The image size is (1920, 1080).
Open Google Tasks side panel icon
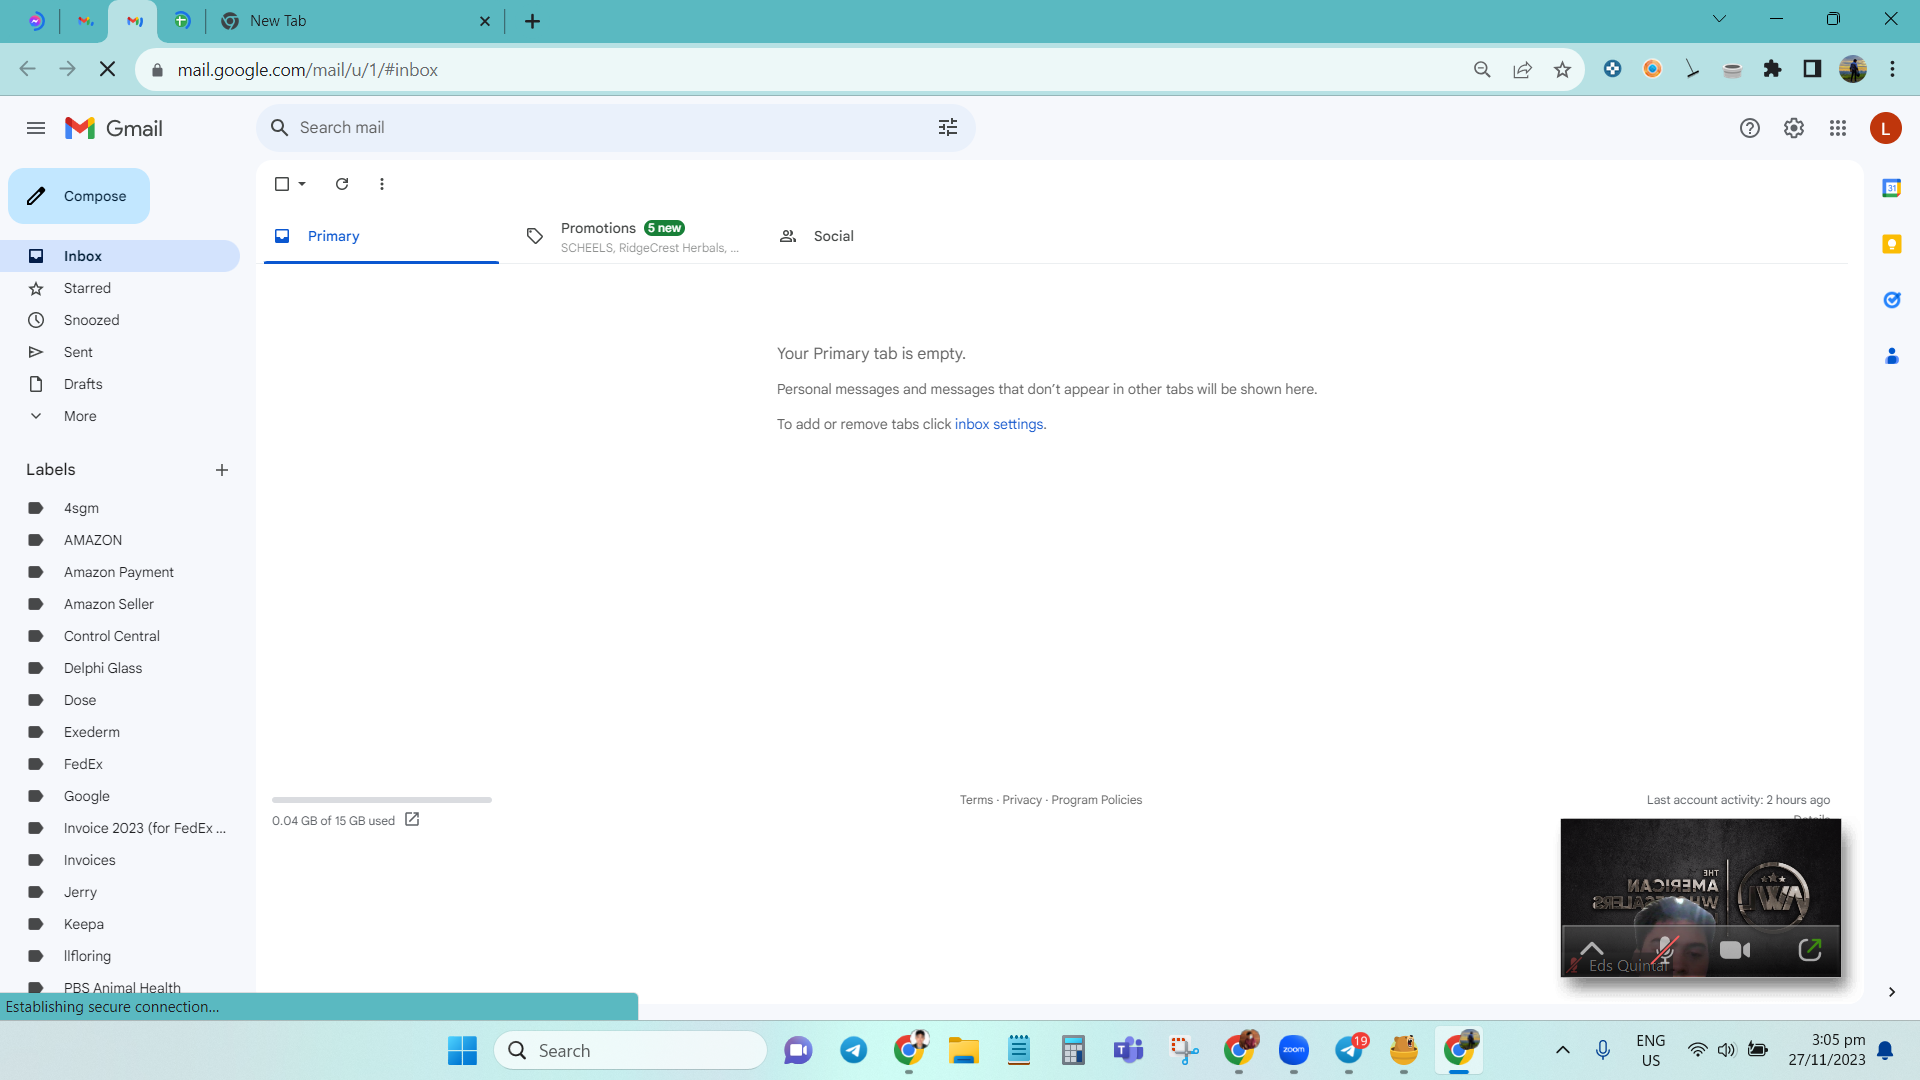[x=1891, y=300]
